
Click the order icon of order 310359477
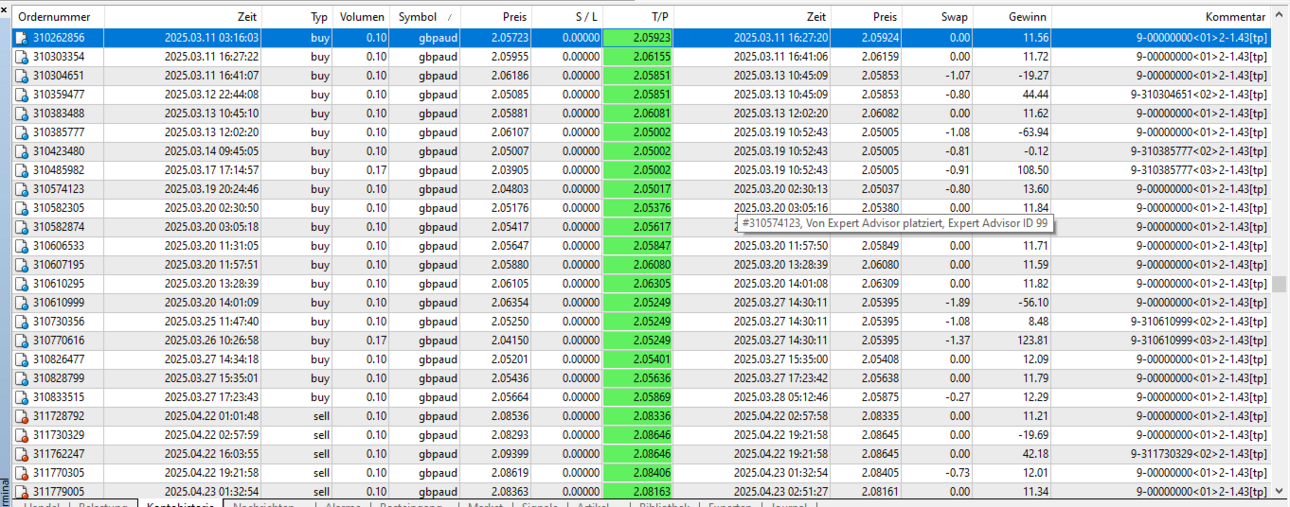click(21, 95)
